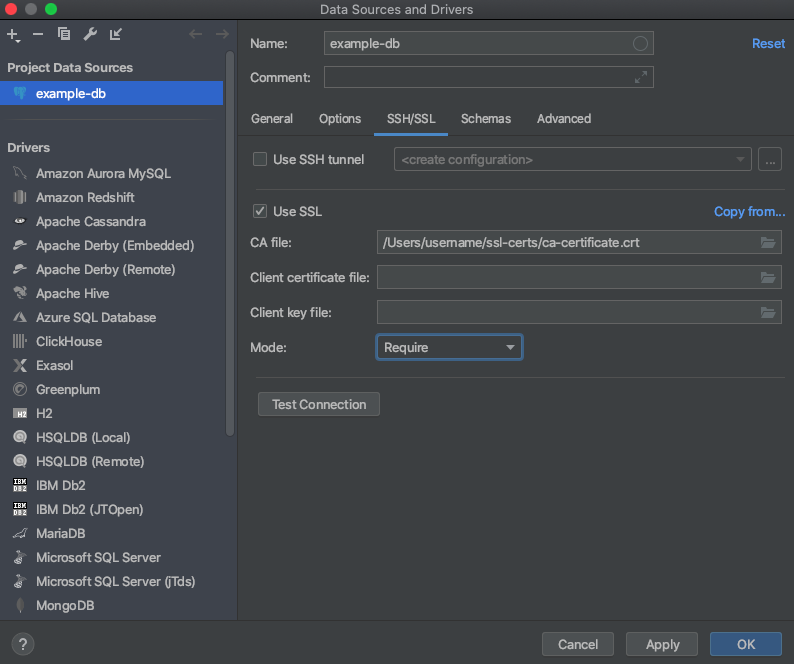This screenshot has height=664, width=794.
Task: Click the Client key file field
Action: pos(579,313)
